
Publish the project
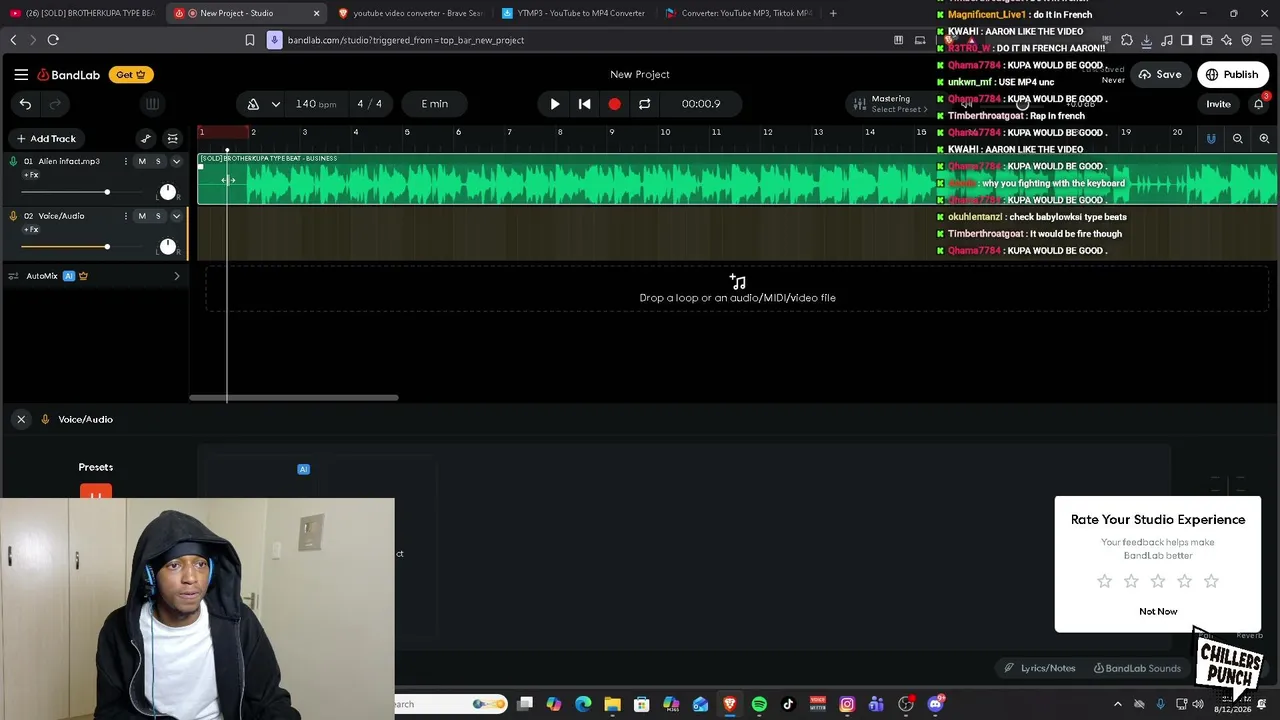[x=1232, y=74]
